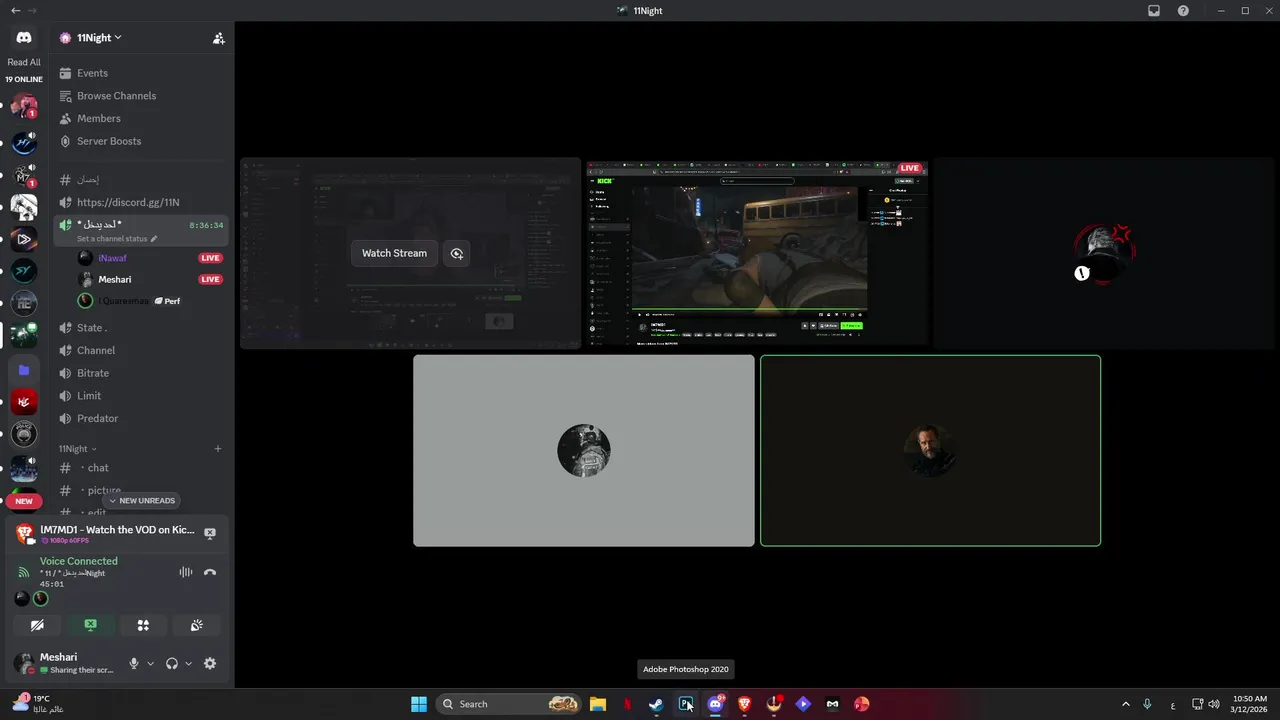Toggle the green screen share button
The image size is (1280, 720).
tap(90, 625)
